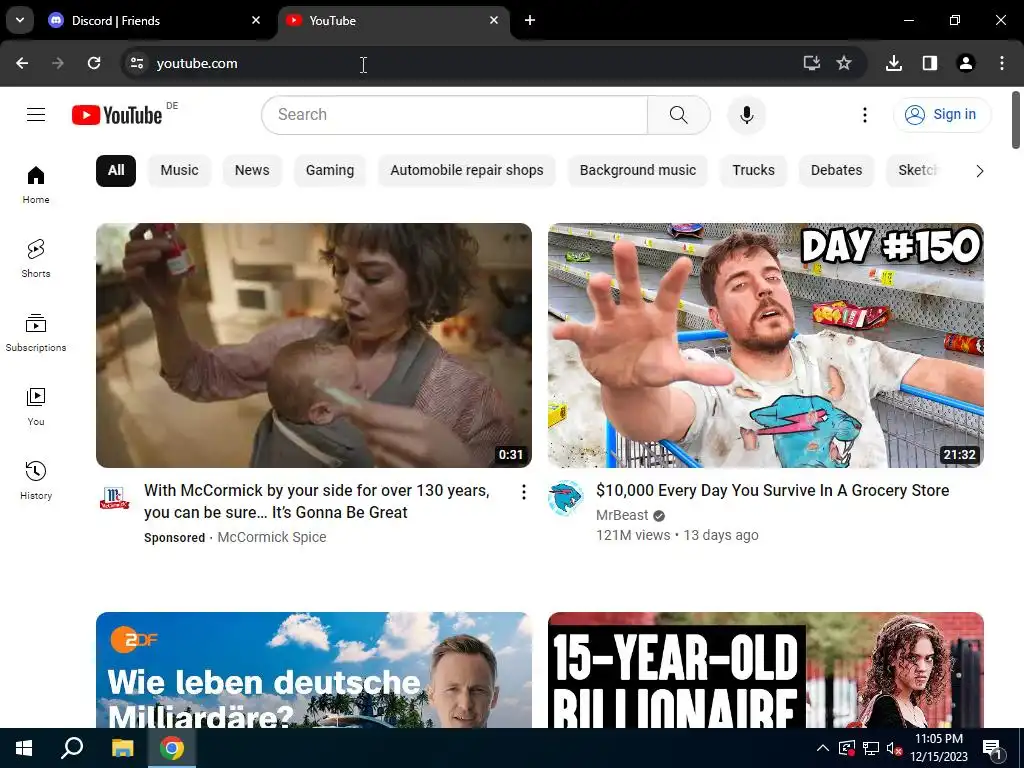Open YouTube settings three-dot menu

pyautogui.click(x=865, y=115)
